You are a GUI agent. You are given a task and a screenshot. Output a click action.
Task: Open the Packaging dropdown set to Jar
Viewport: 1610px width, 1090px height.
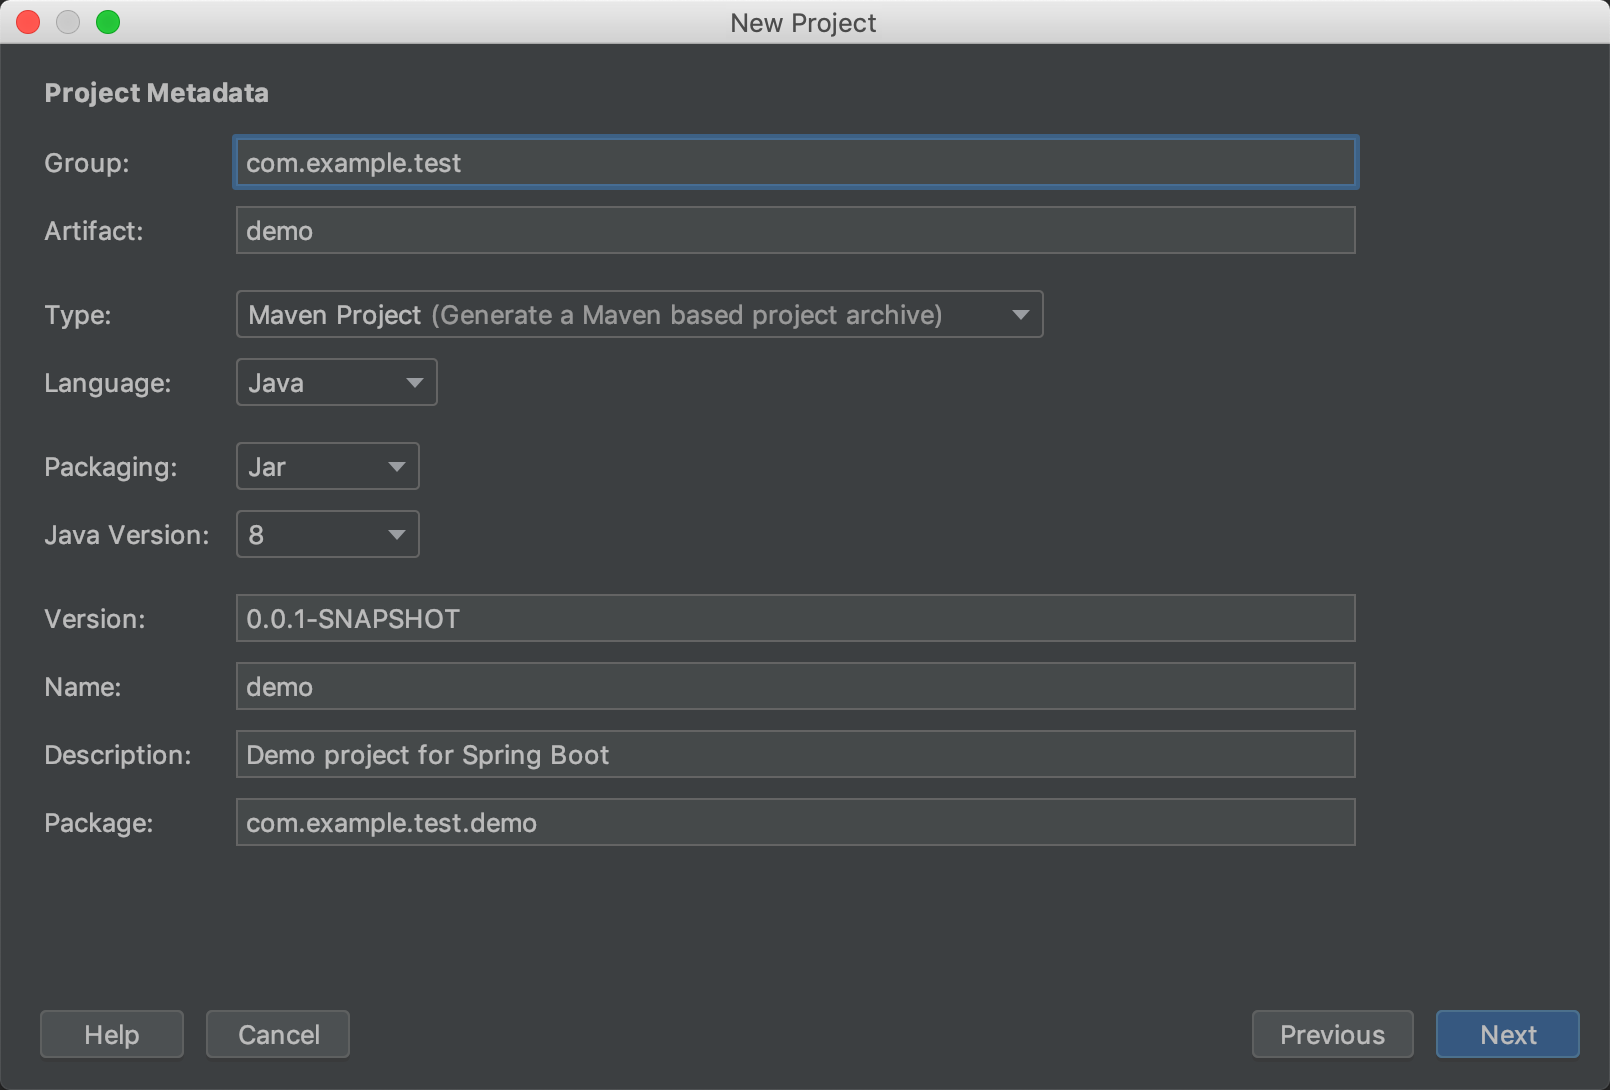coord(327,467)
